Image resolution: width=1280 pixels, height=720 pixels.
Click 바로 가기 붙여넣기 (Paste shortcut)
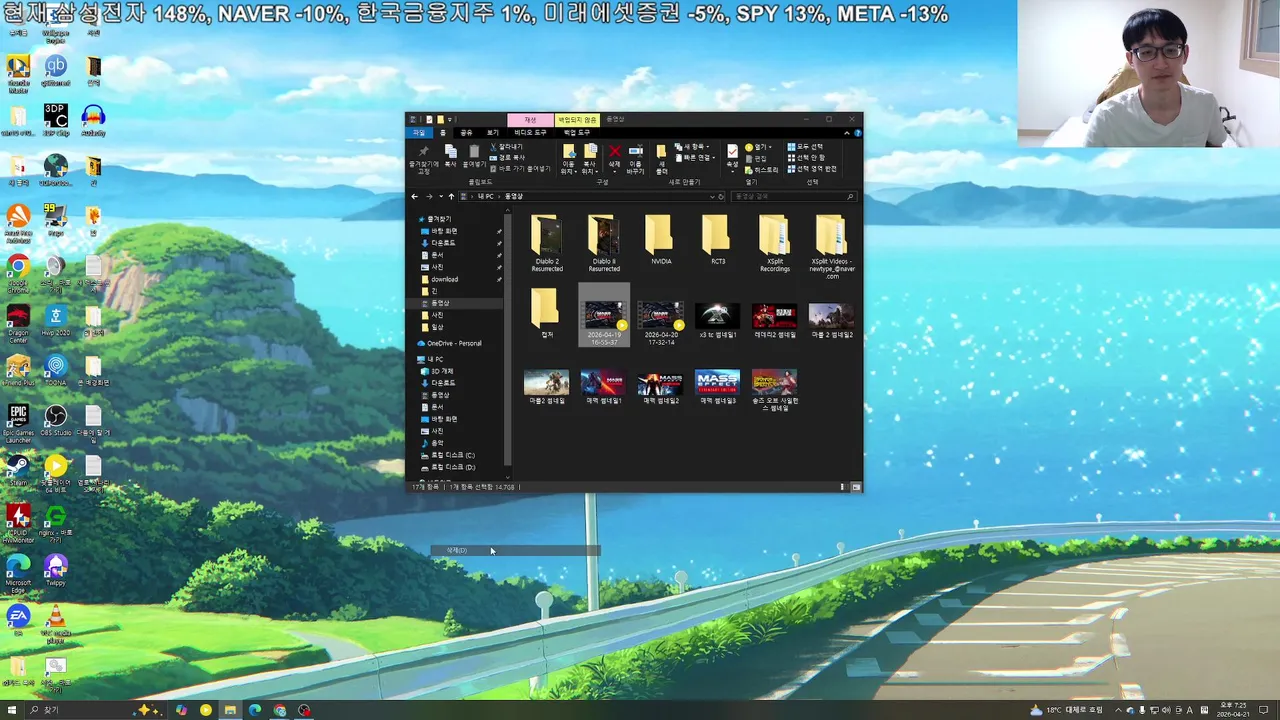pos(519,169)
